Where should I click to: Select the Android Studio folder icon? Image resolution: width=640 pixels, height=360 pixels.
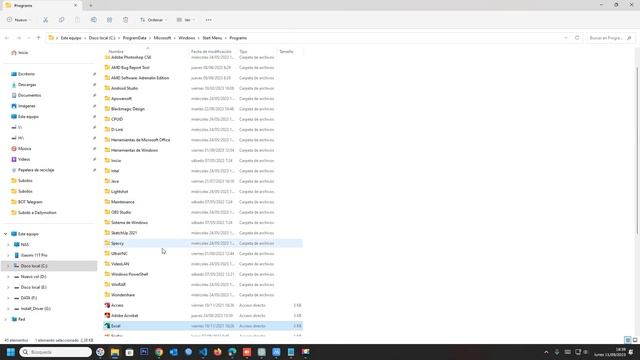pos(107,88)
